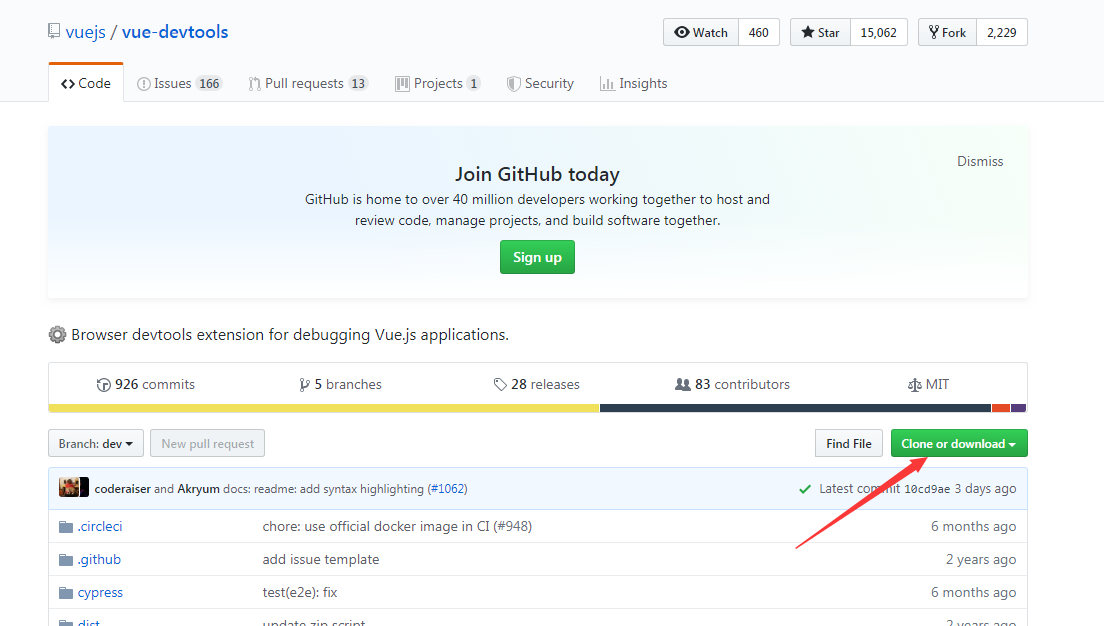
Task: Click the yellow JavaScript language bar segment
Action: [324, 408]
